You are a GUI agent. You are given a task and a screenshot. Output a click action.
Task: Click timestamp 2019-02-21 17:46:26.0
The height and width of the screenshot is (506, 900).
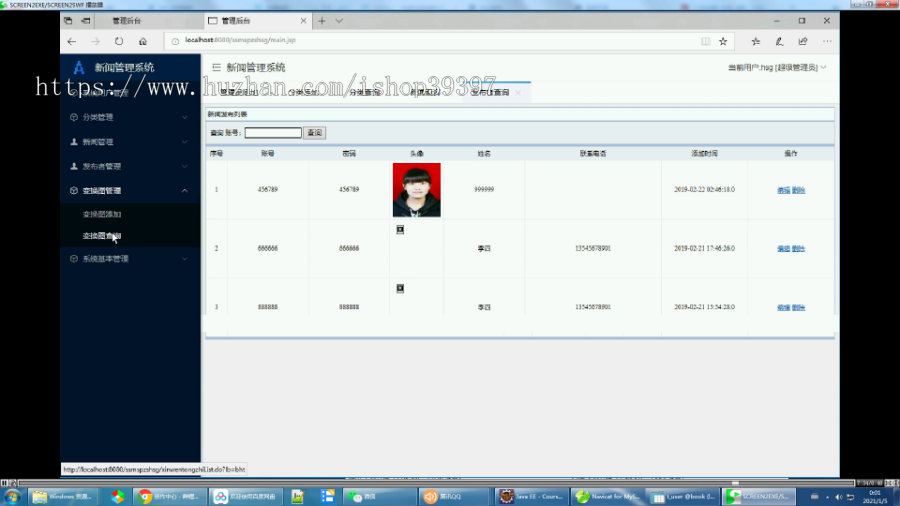pyautogui.click(x=704, y=248)
